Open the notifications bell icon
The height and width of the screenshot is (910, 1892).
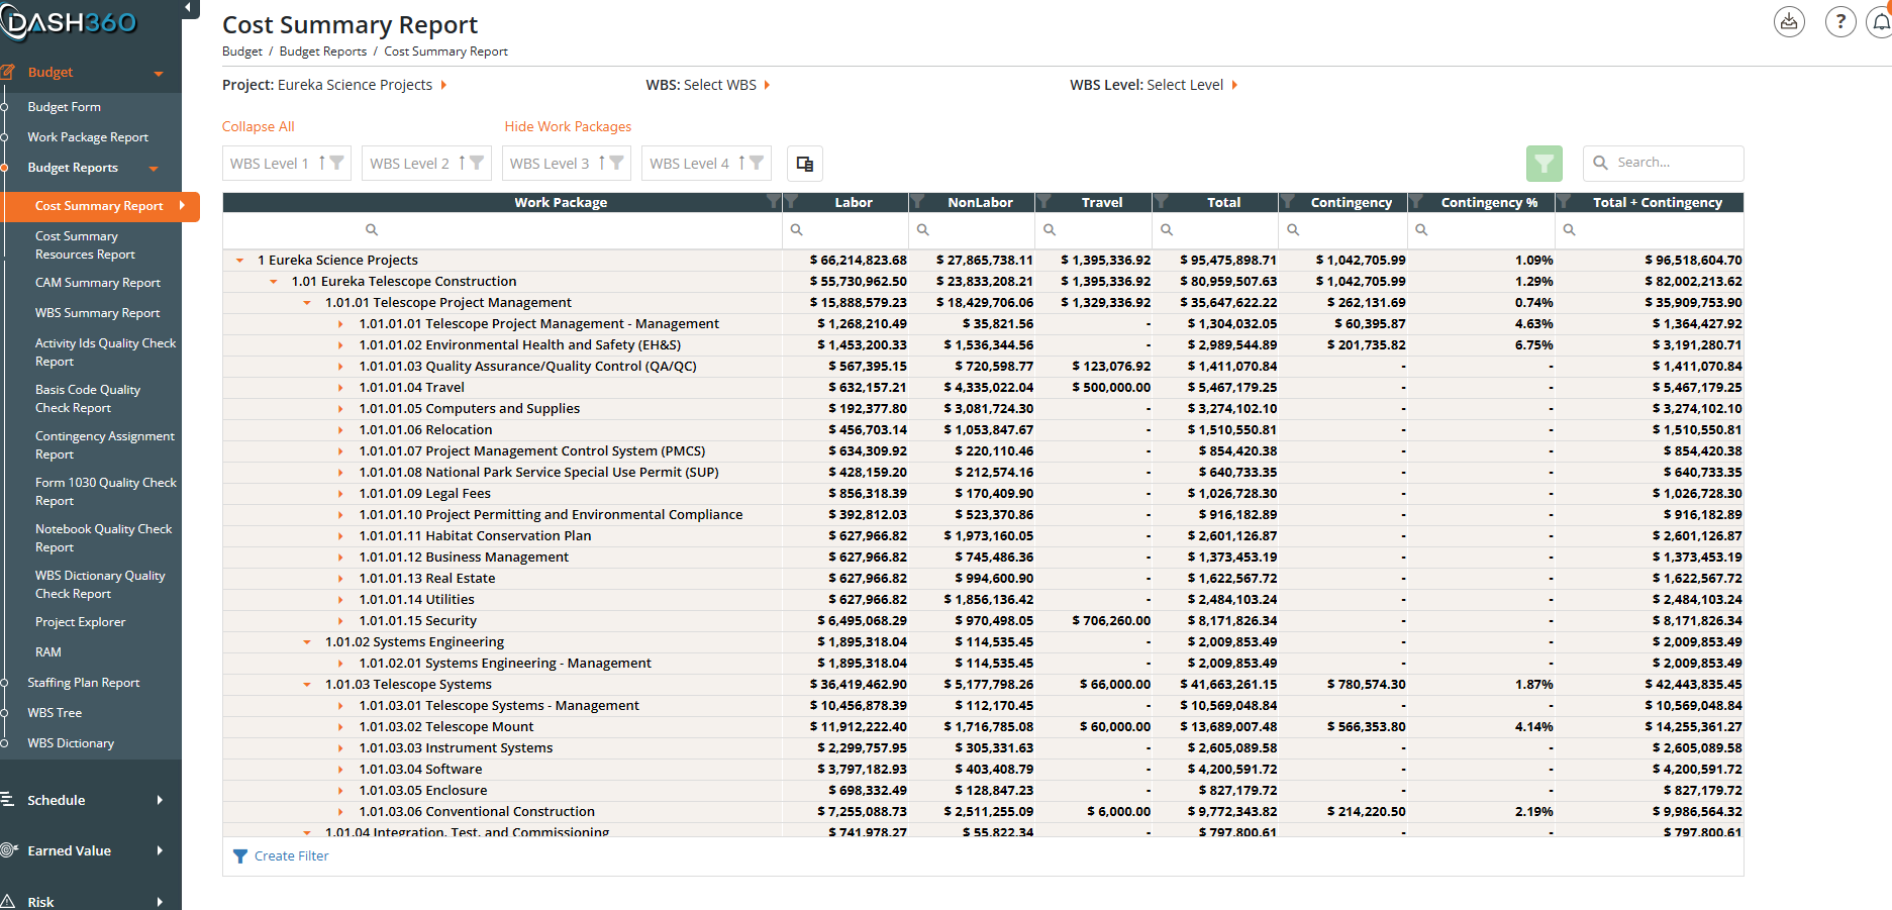tap(1880, 22)
